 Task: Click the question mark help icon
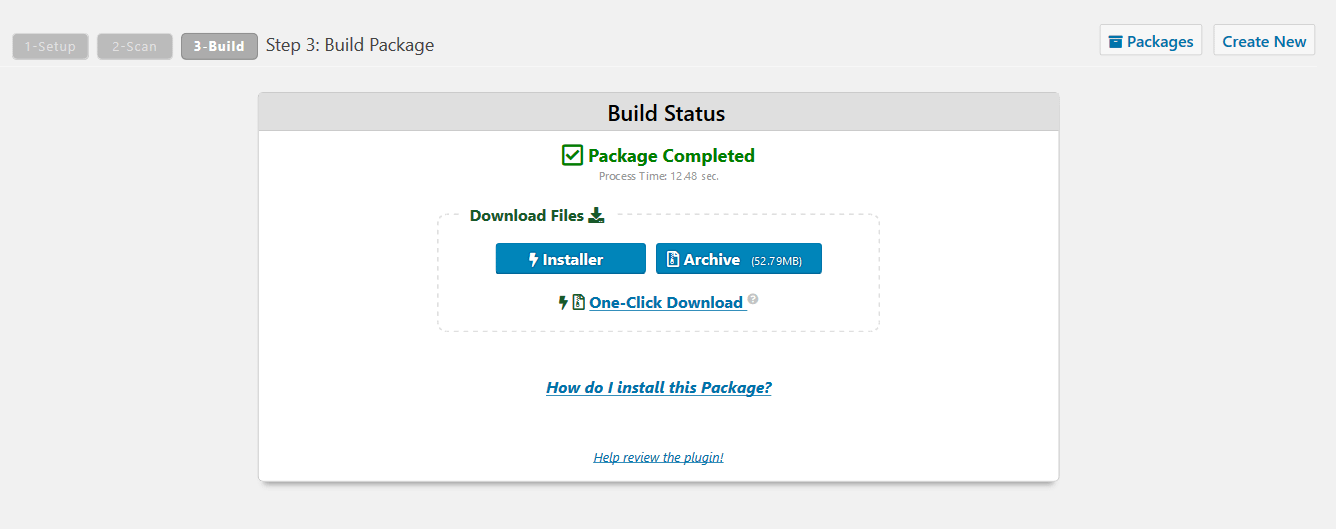pos(753,299)
